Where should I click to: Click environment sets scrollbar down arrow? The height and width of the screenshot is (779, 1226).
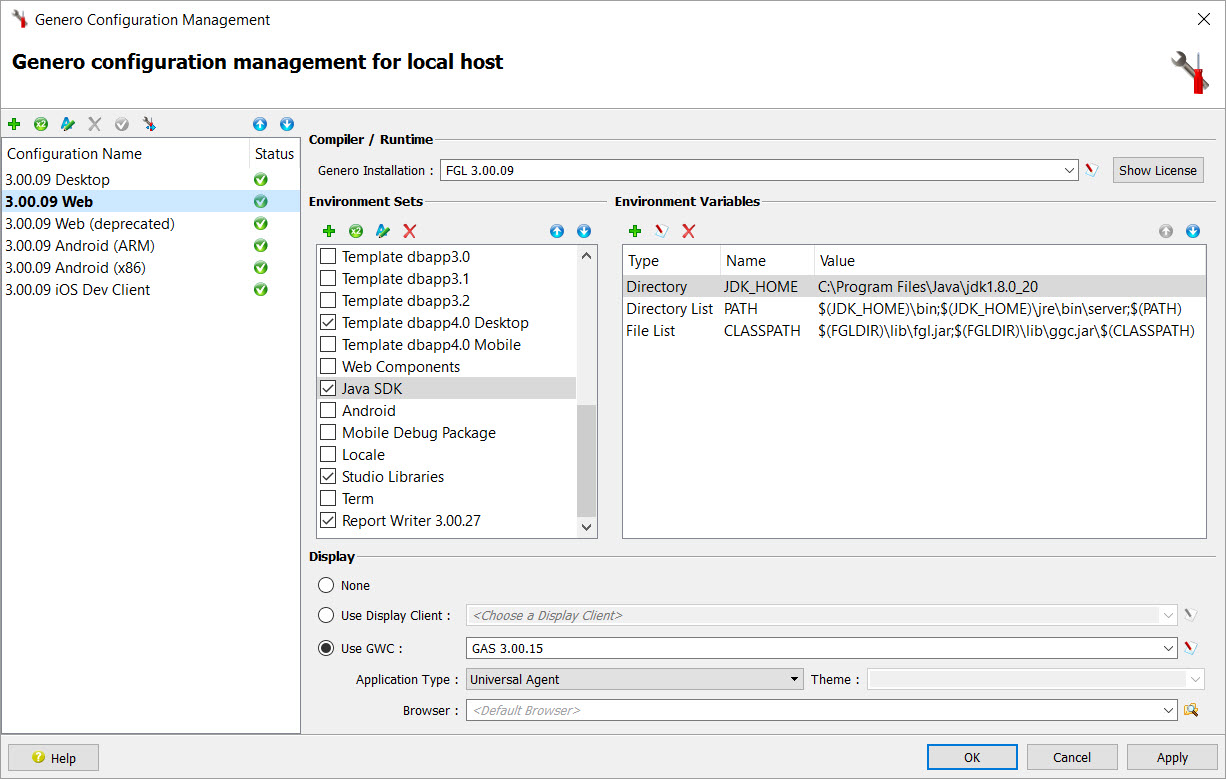pos(586,527)
